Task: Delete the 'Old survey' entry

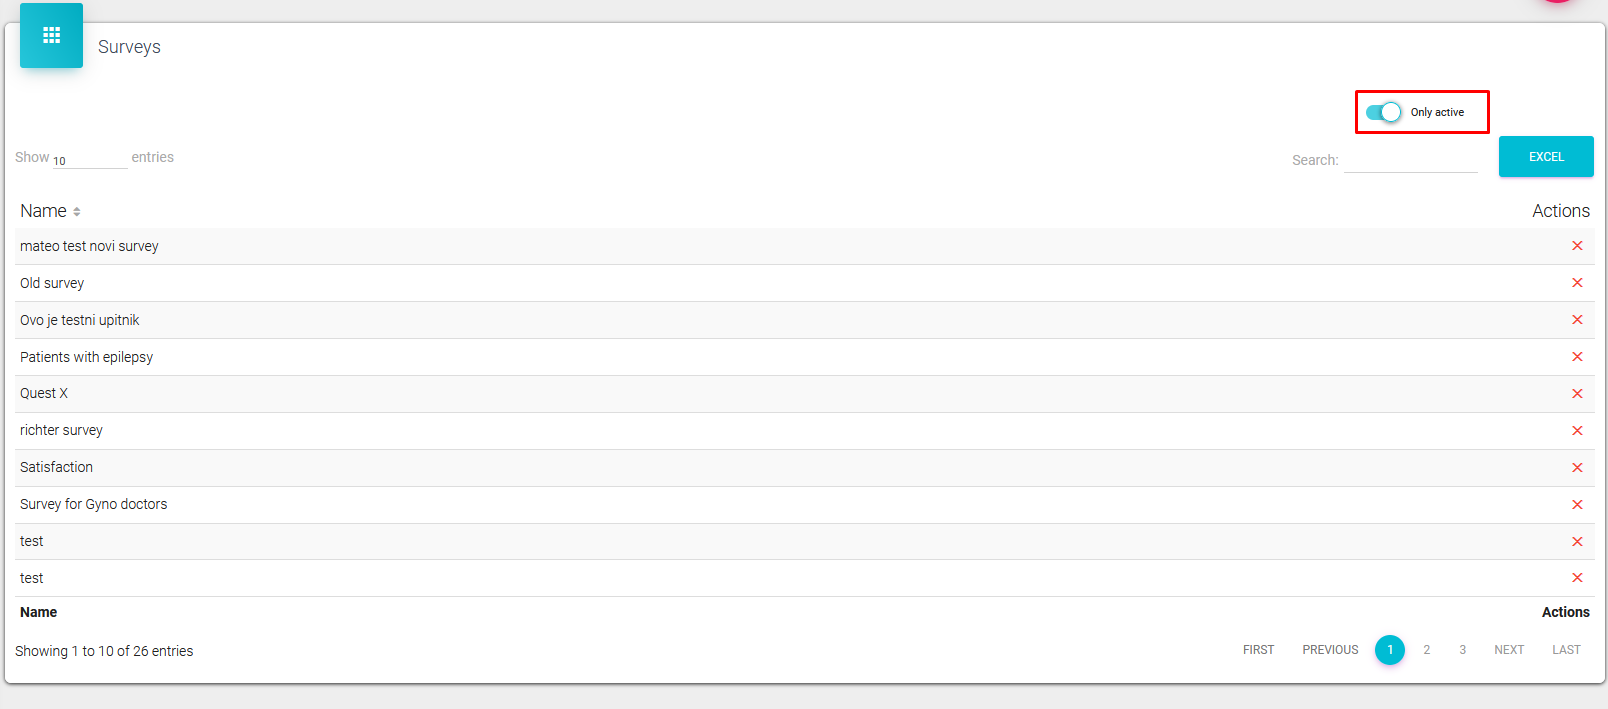Action: pos(1577,283)
